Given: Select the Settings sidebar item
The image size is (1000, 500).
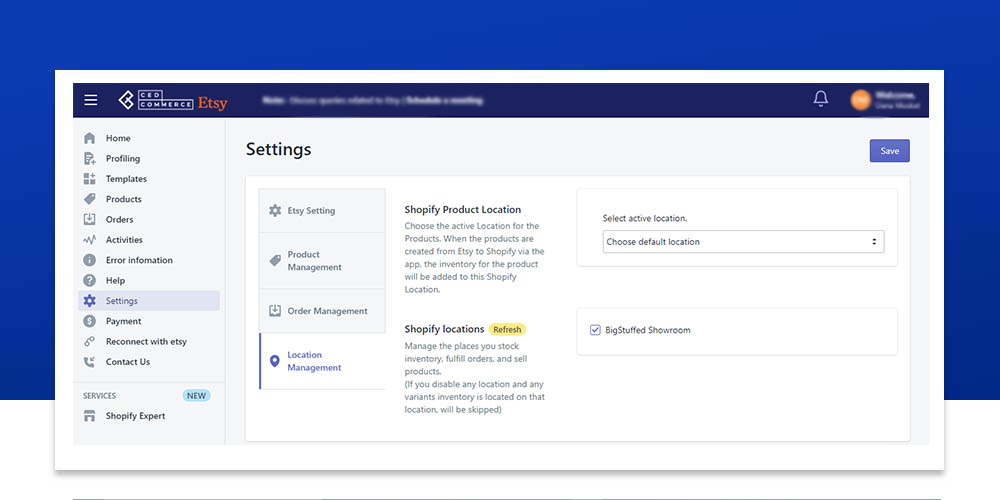Looking at the screenshot, I should pos(149,301).
